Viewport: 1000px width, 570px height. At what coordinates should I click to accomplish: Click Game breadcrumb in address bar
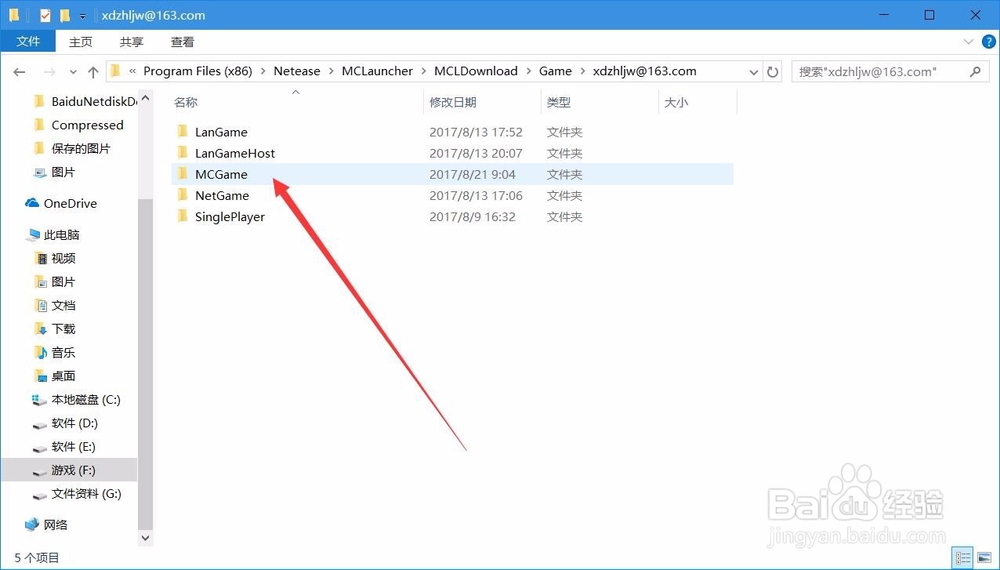[555, 71]
